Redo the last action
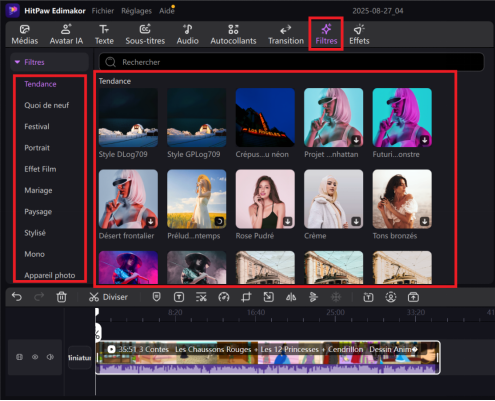 click(39, 297)
